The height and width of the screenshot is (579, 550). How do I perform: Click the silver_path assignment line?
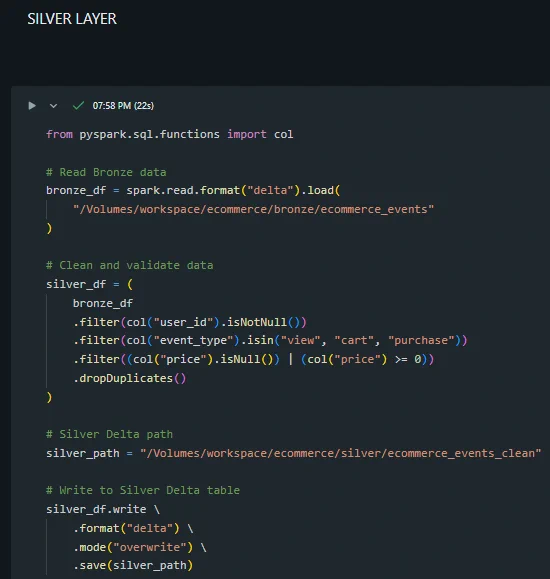pyautogui.click(x=294, y=453)
